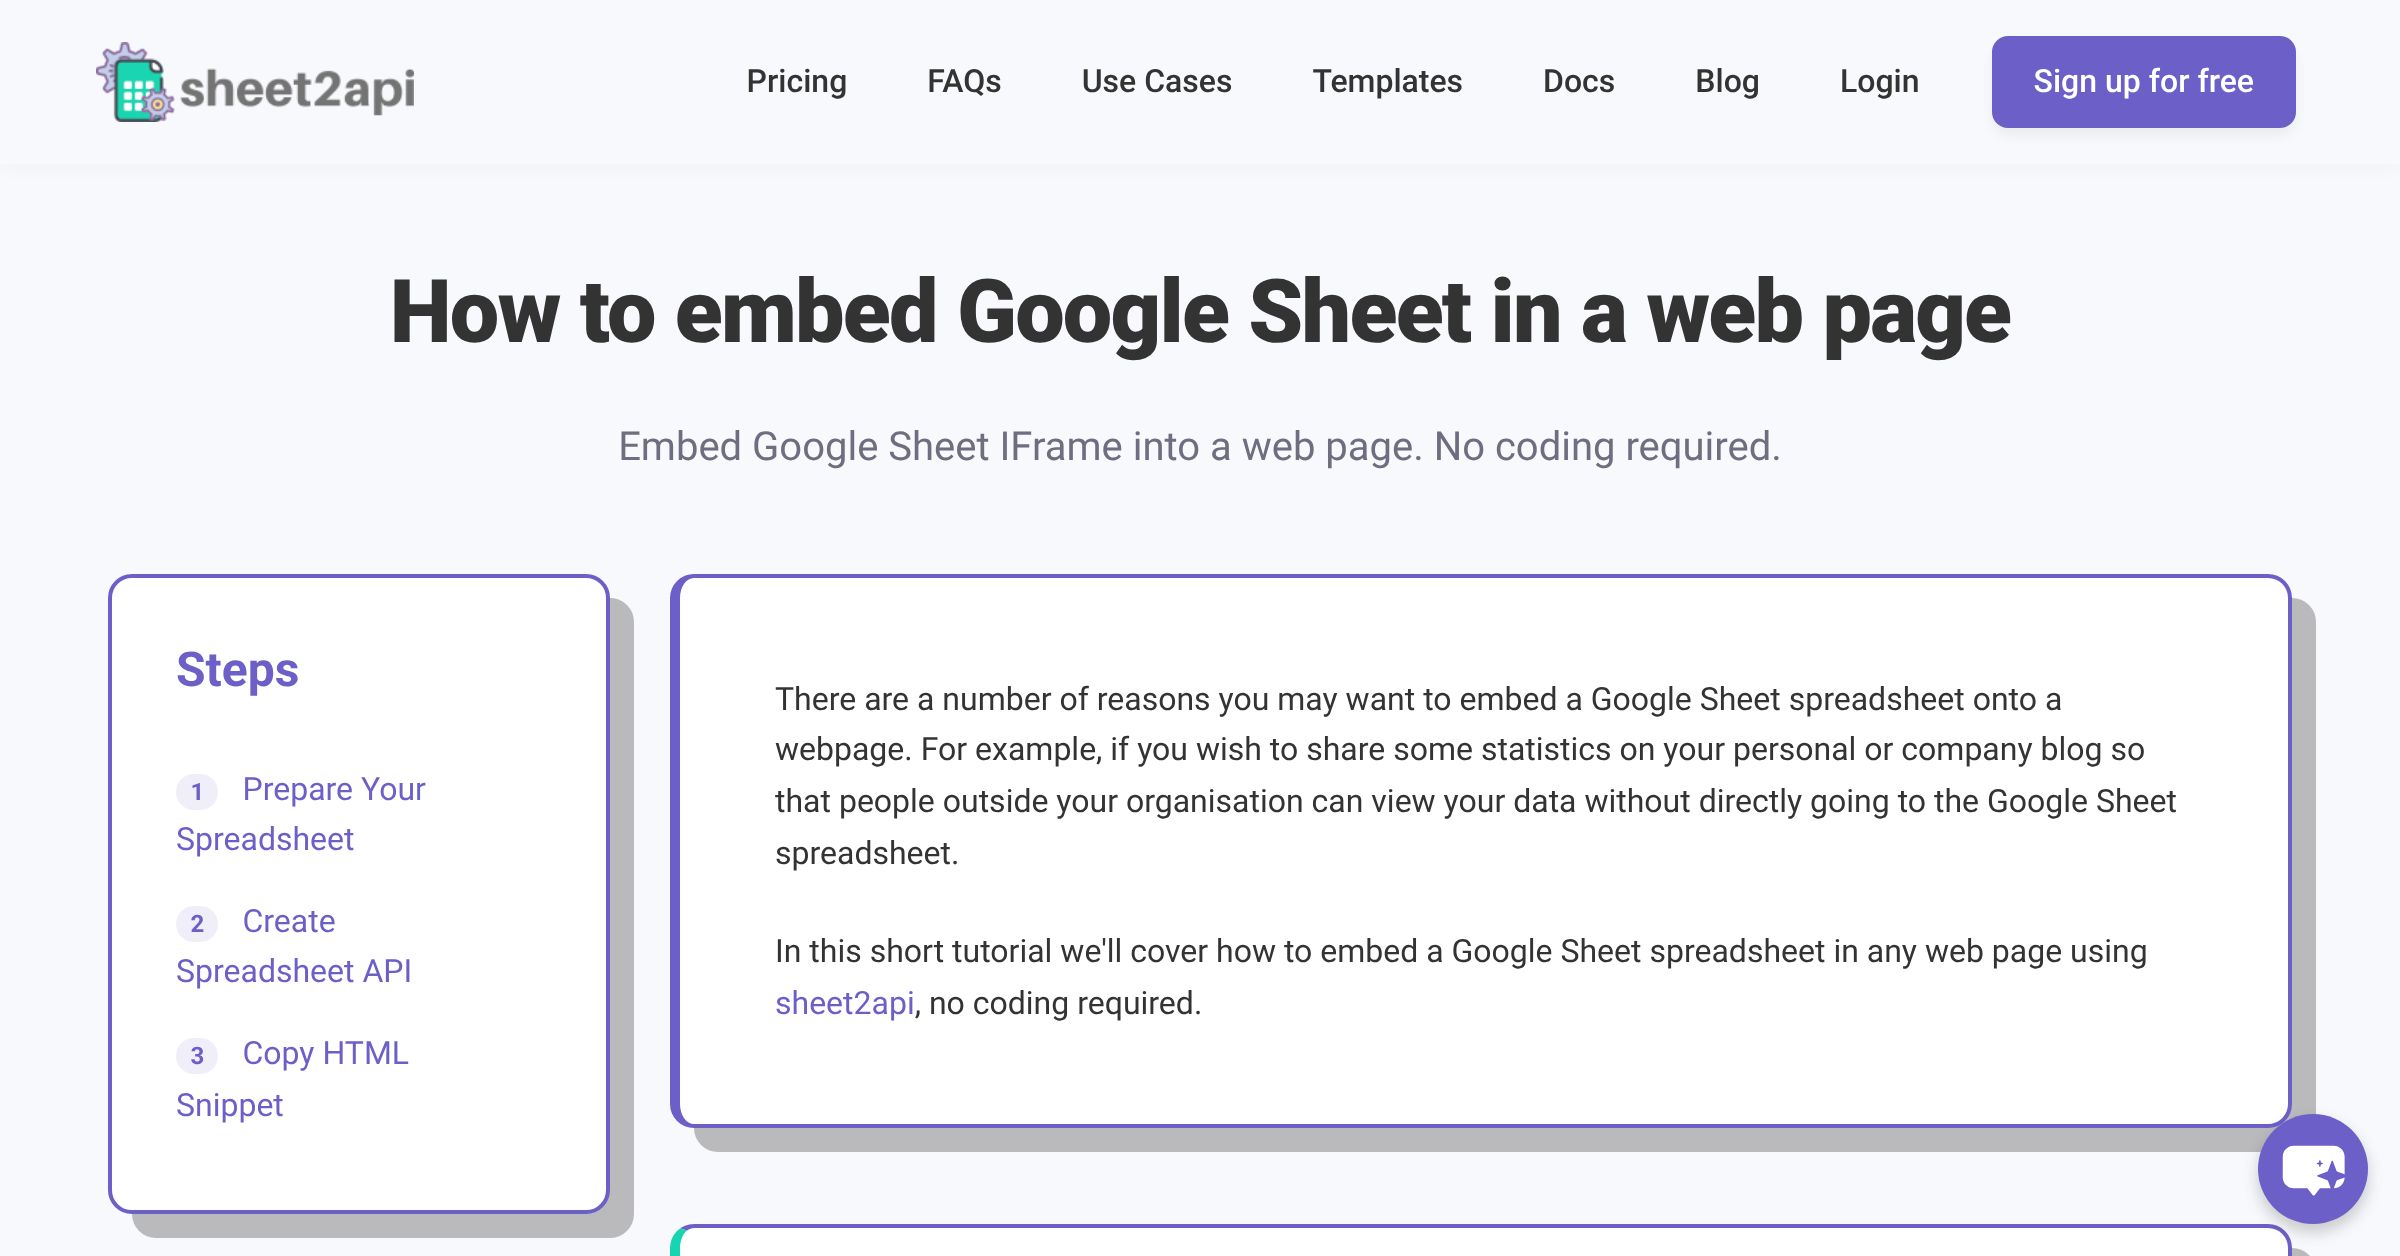The image size is (2400, 1256).
Task: Follow the sheet2api inline text link
Action: click(x=844, y=1003)
